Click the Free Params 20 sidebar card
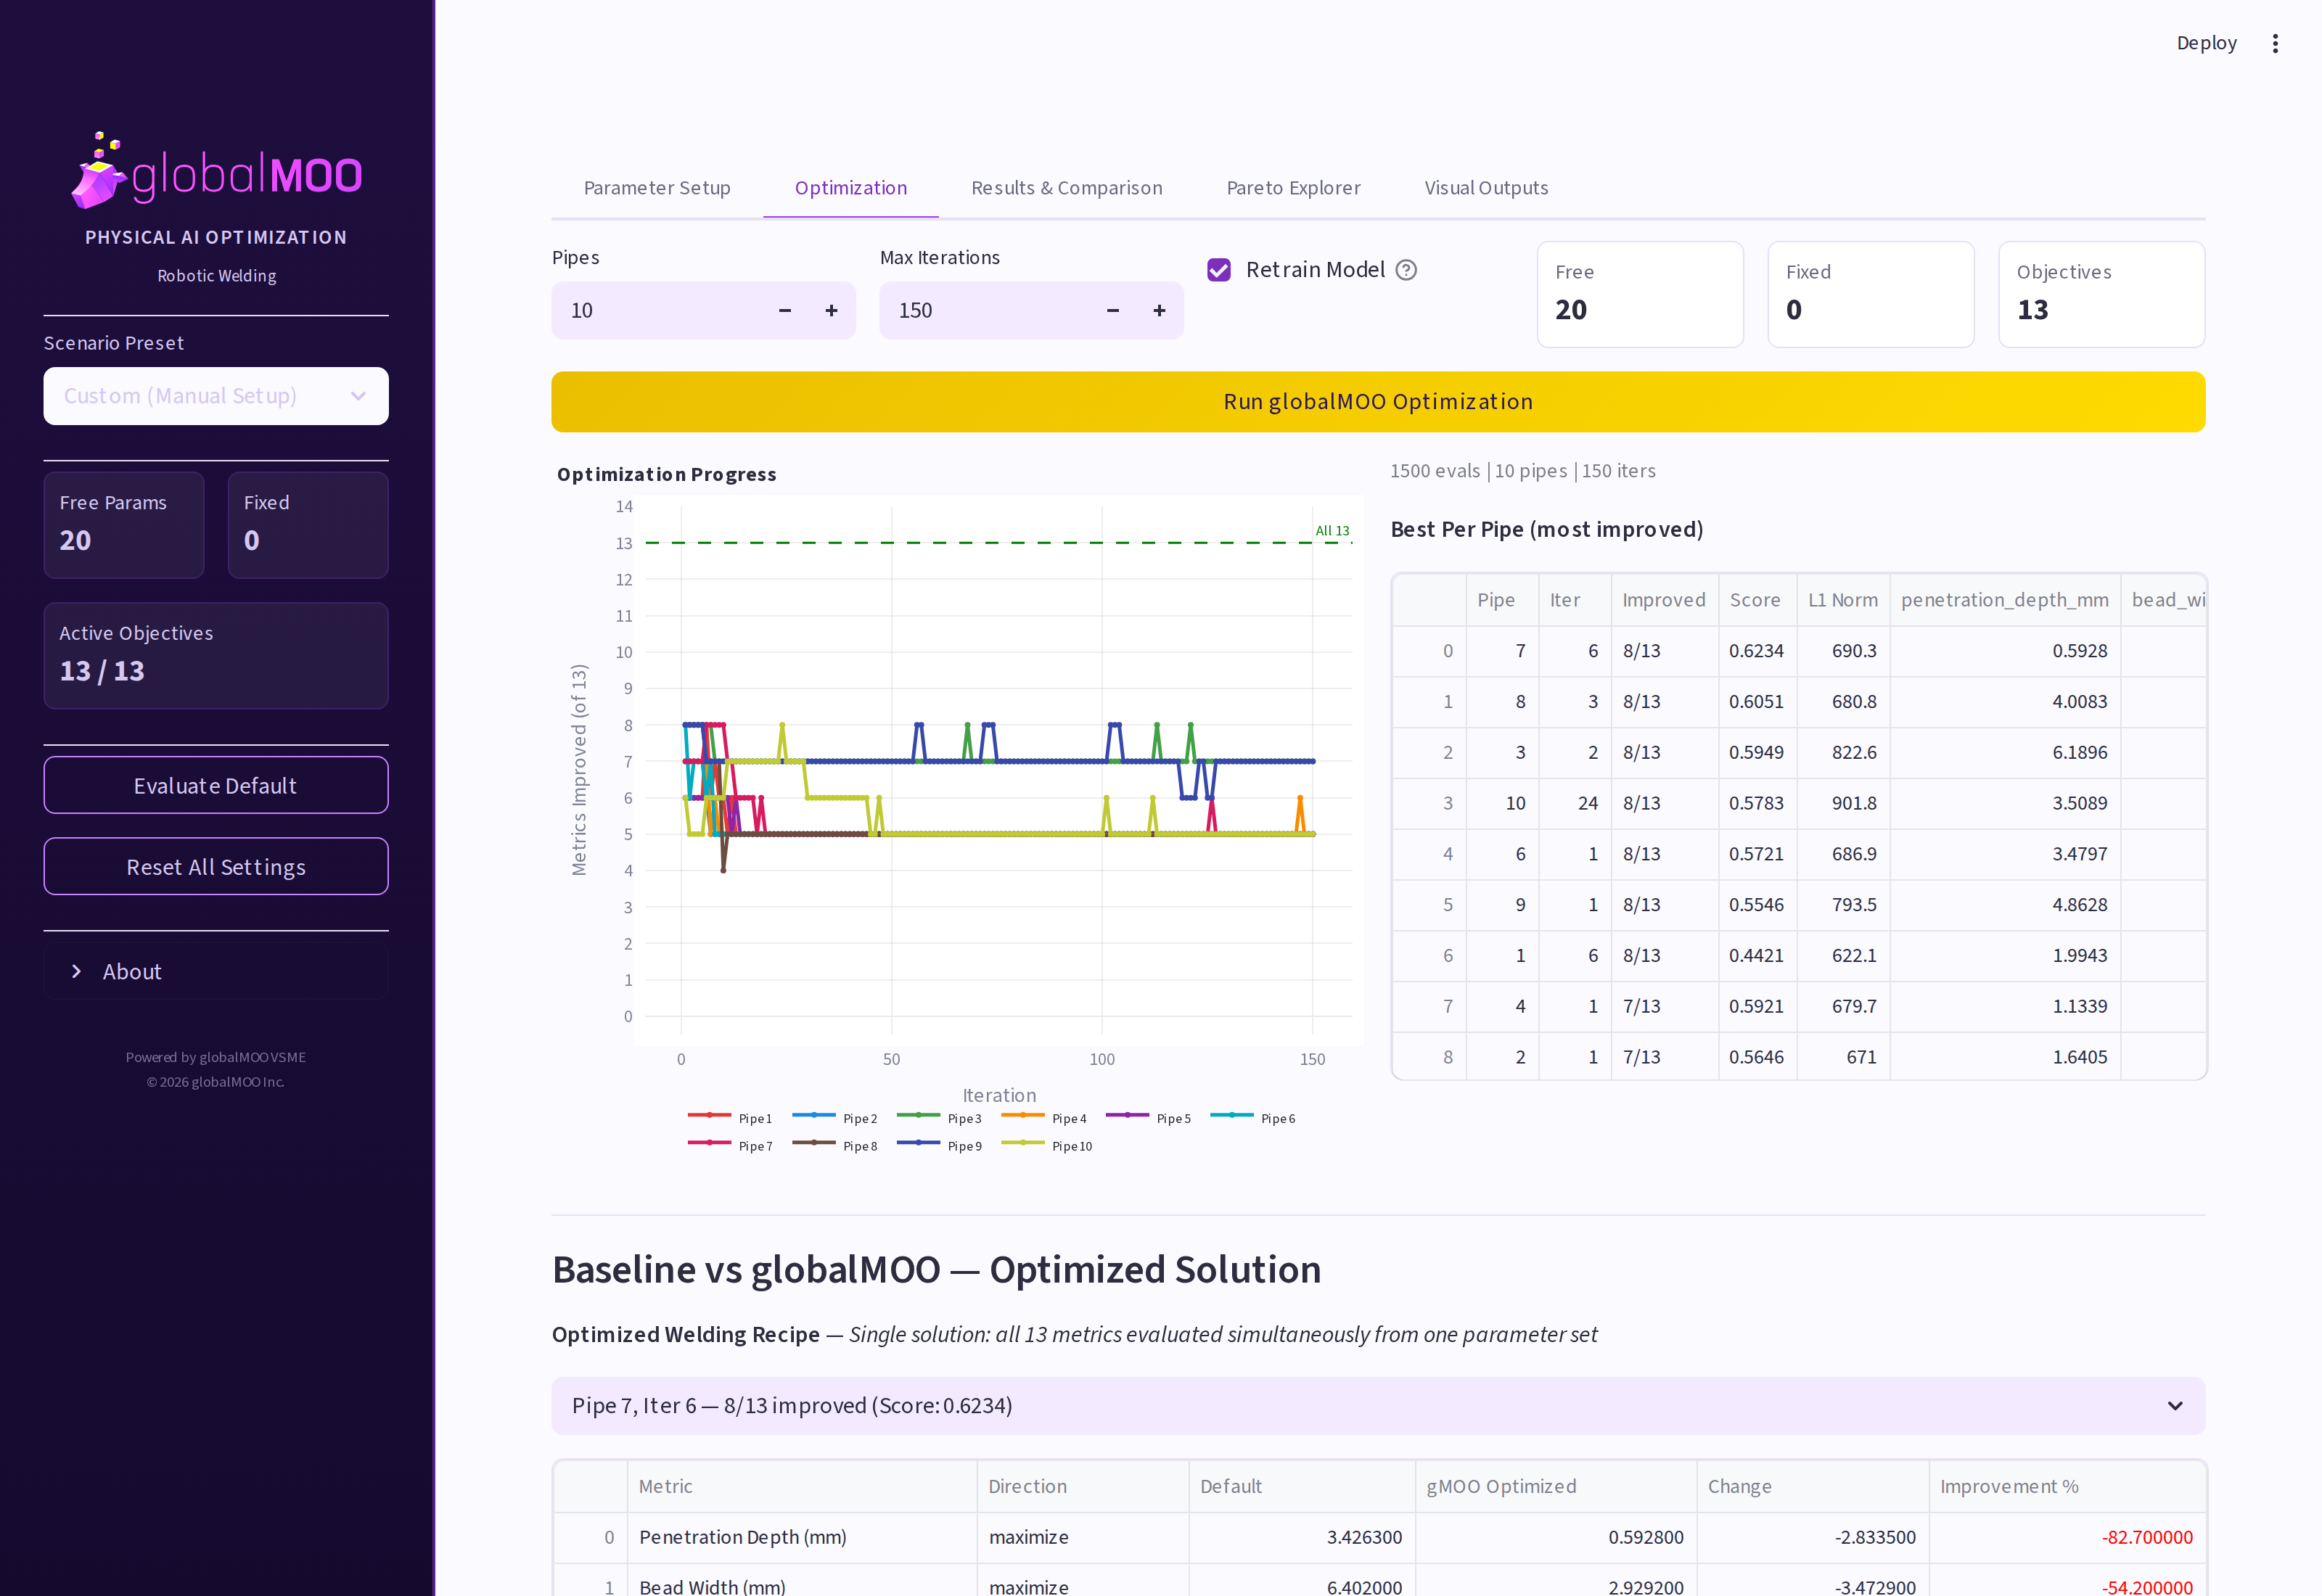Image resolution: width=2322 pixels, height=1596 pixels. click(x=124, y=525)
